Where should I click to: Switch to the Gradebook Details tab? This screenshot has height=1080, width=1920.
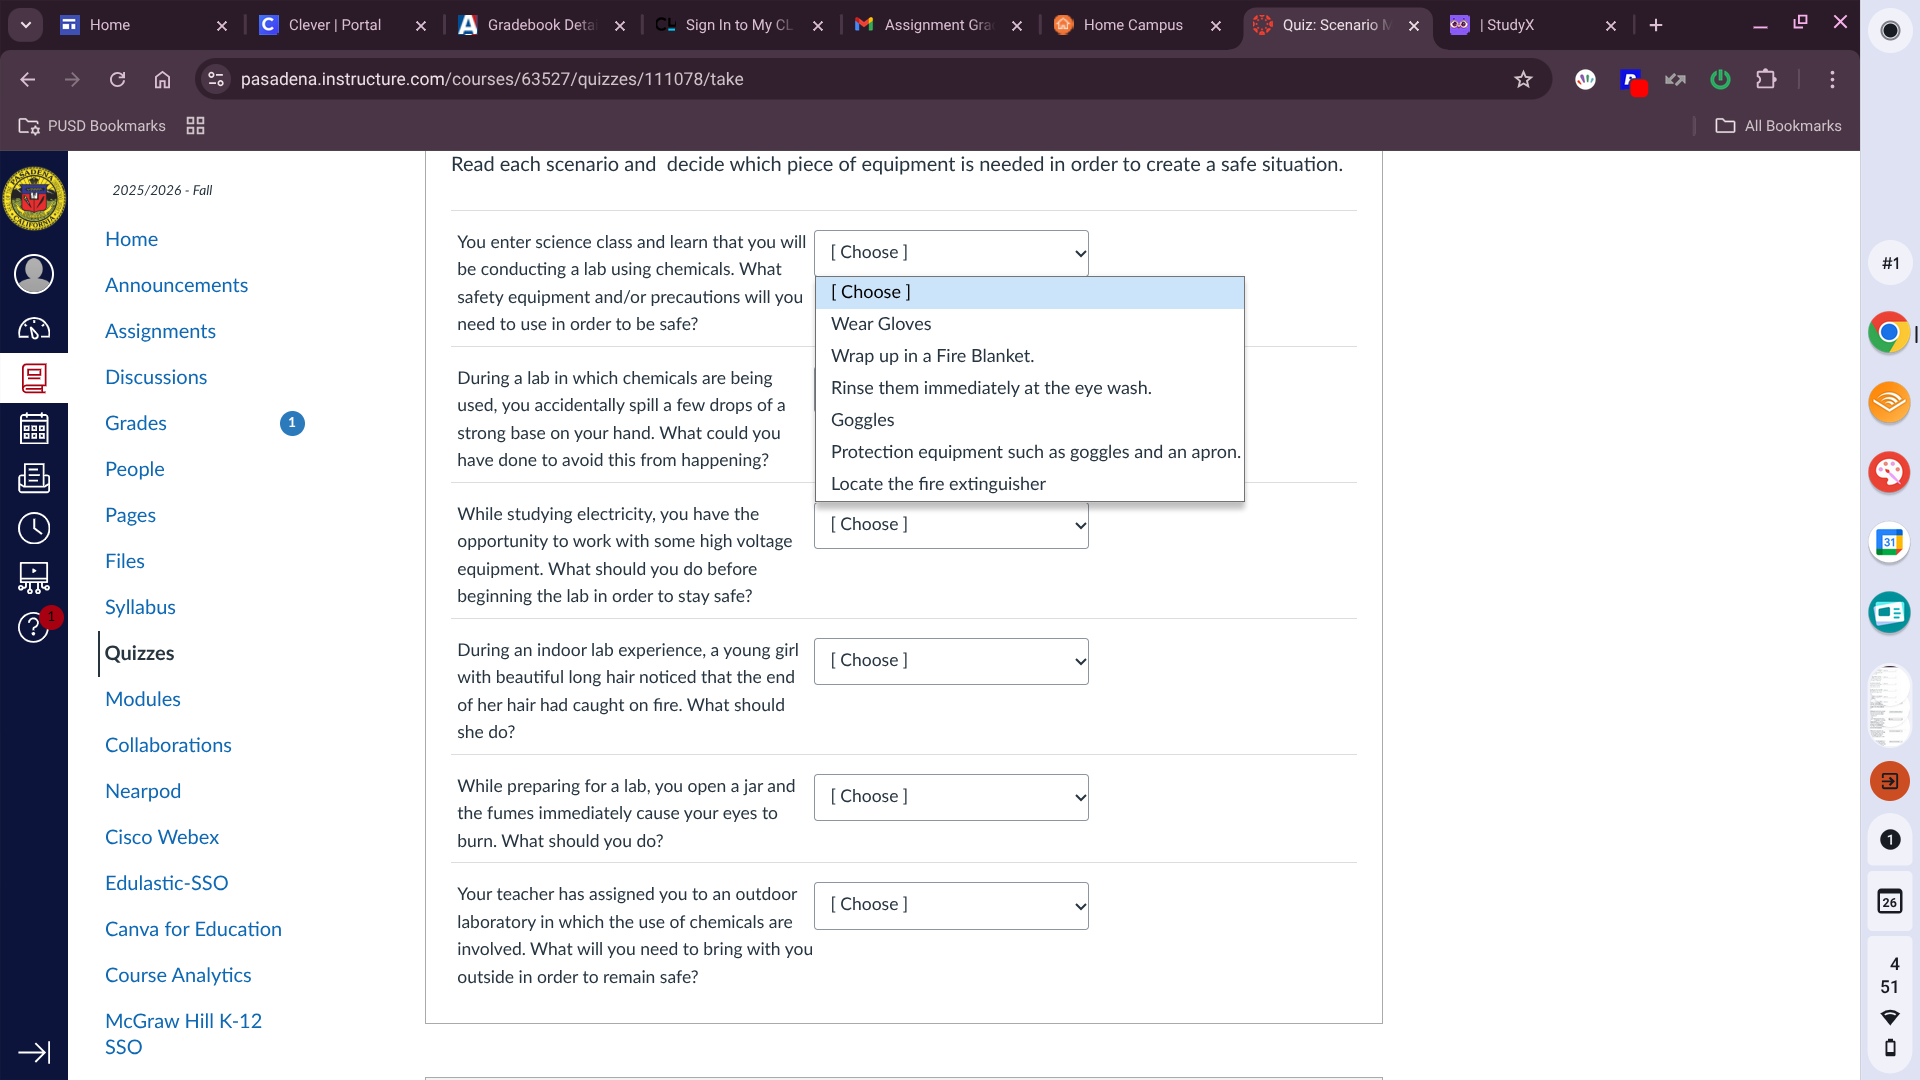tap(540, 25)
